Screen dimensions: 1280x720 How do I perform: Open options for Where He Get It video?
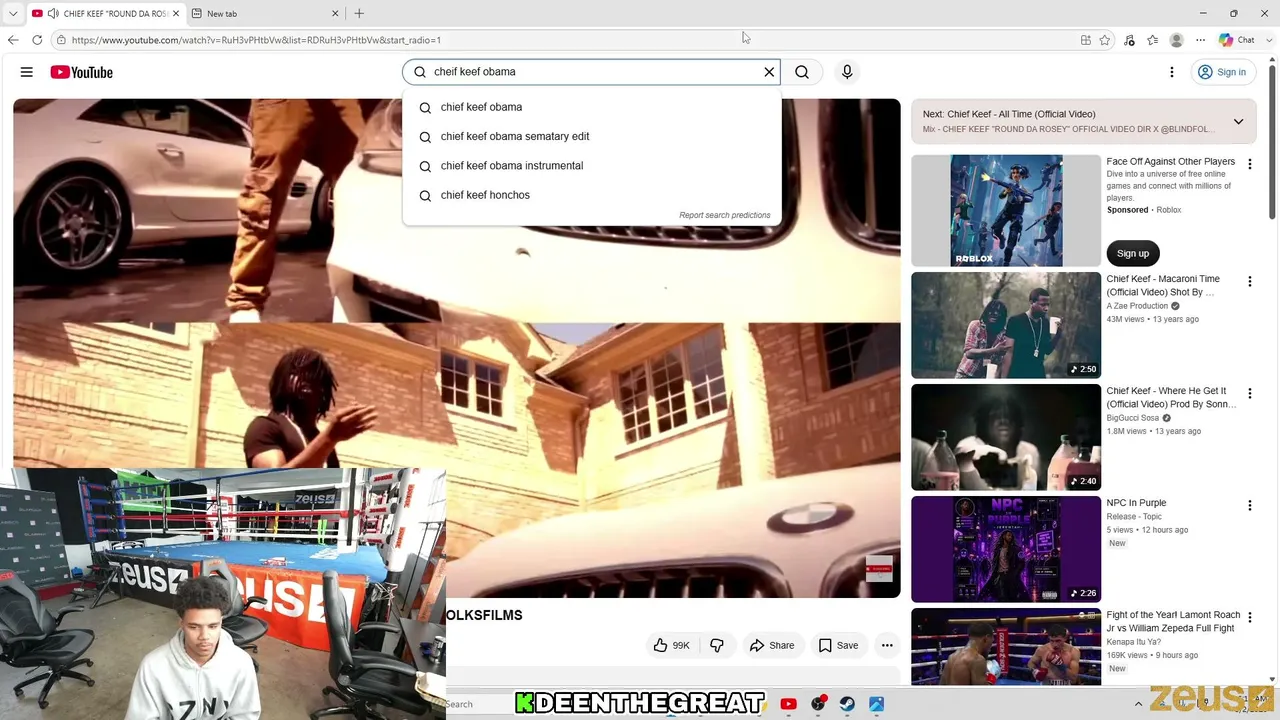point(1249,394)
